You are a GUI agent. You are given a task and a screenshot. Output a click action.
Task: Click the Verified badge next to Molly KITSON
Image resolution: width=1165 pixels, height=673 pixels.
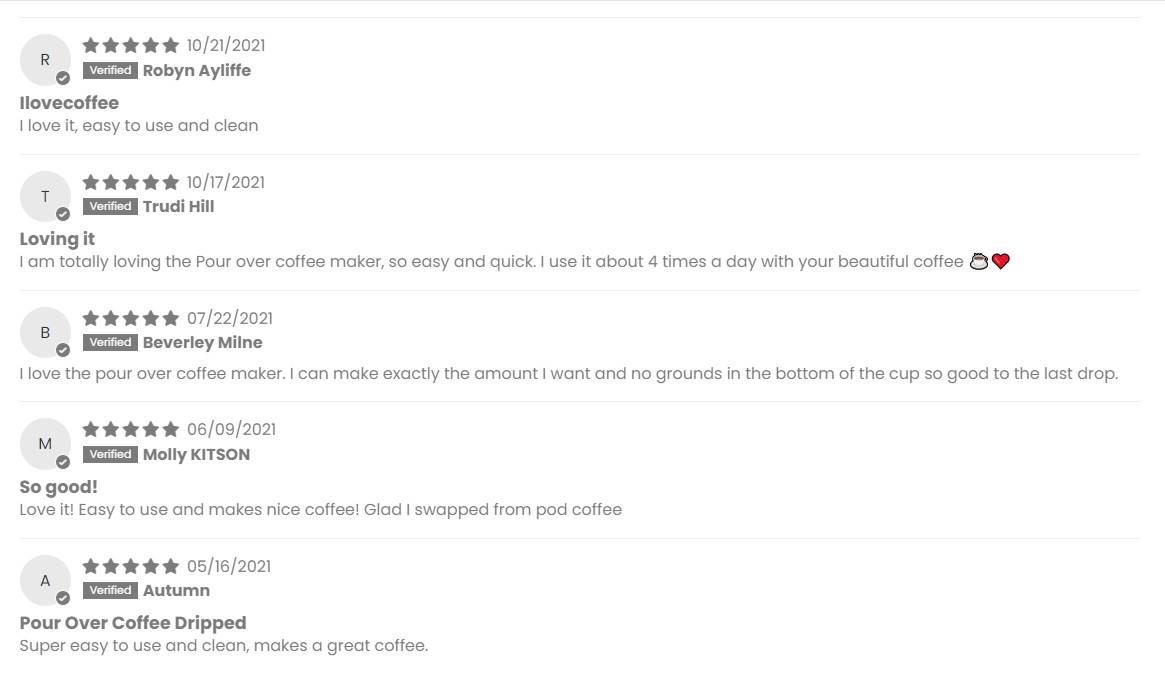pos(110,454)
